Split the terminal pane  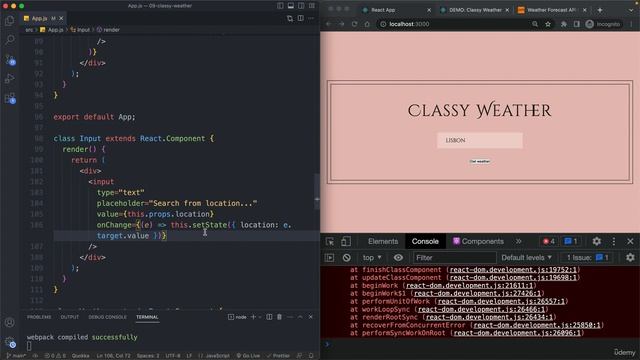click(x=269, y=317)
